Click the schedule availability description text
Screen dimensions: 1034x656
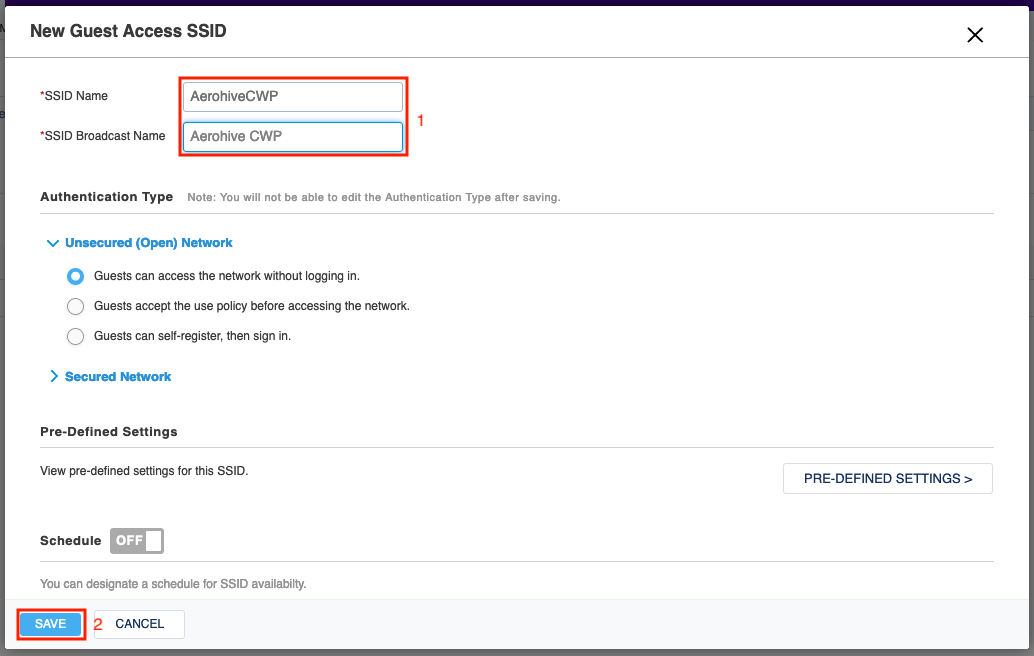tap(173, 584)
